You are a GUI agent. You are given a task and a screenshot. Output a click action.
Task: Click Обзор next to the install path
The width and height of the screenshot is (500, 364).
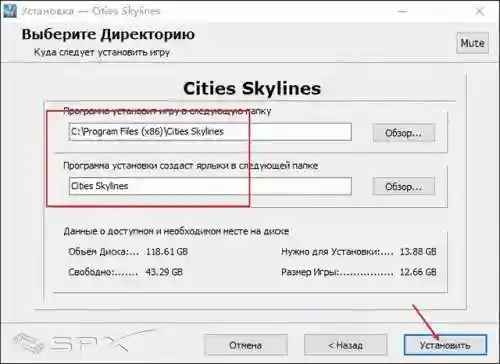404,133
